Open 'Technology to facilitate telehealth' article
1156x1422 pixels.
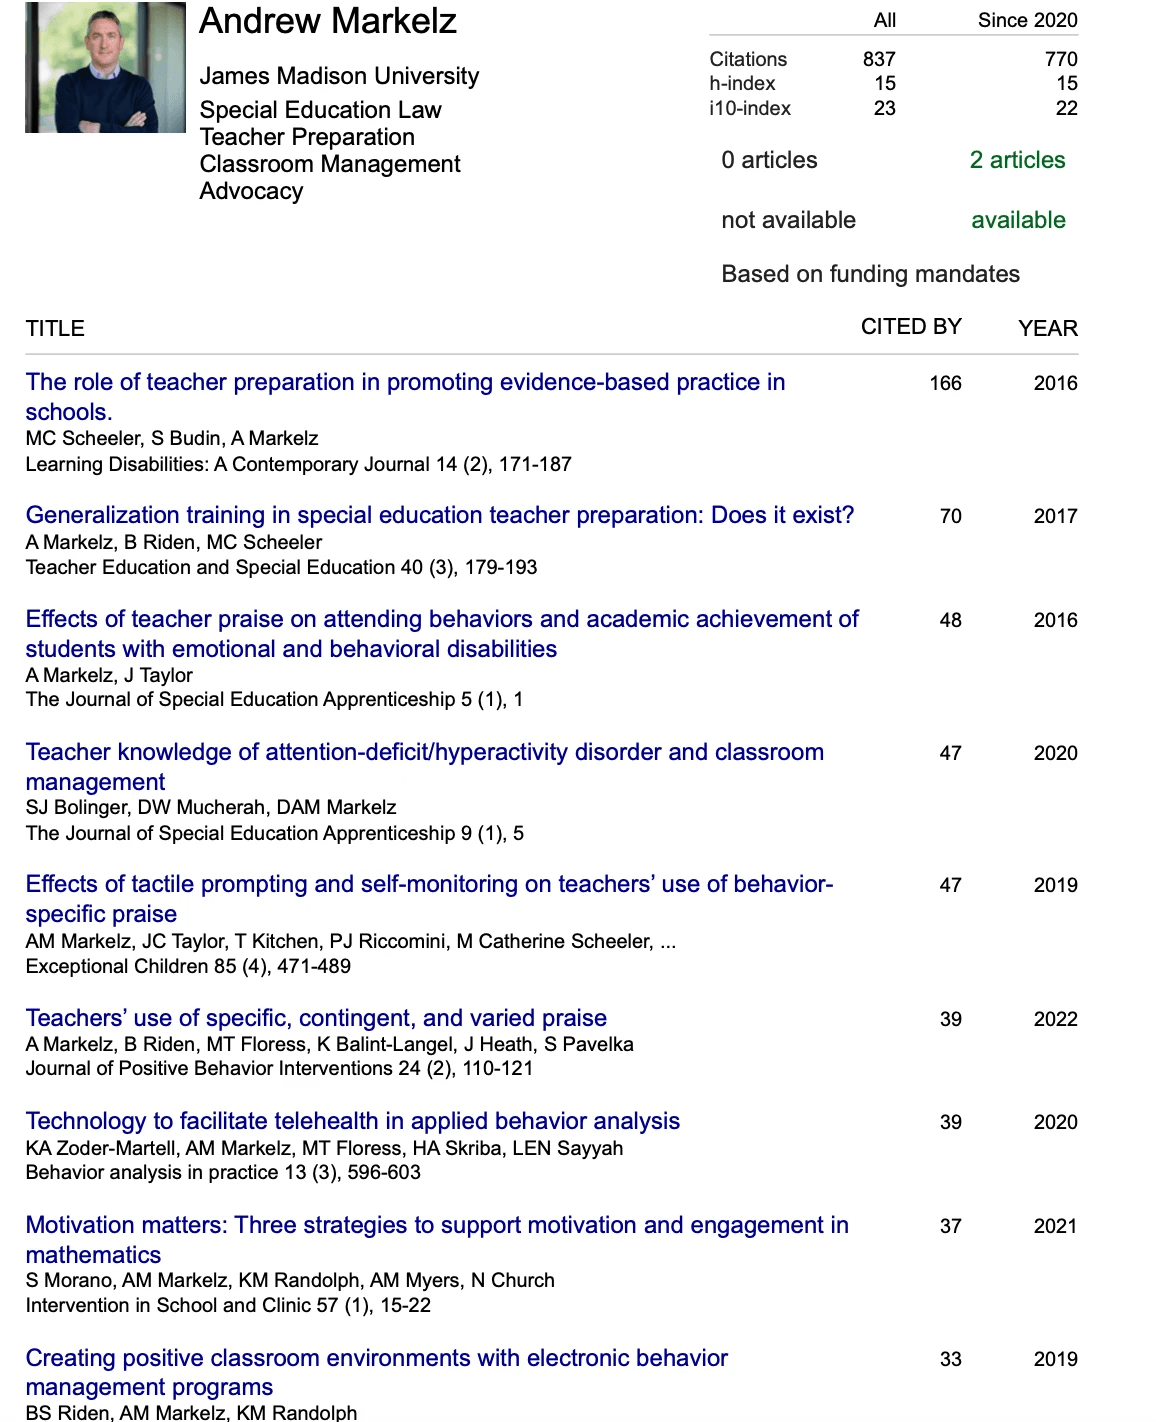coord(353,1122)
